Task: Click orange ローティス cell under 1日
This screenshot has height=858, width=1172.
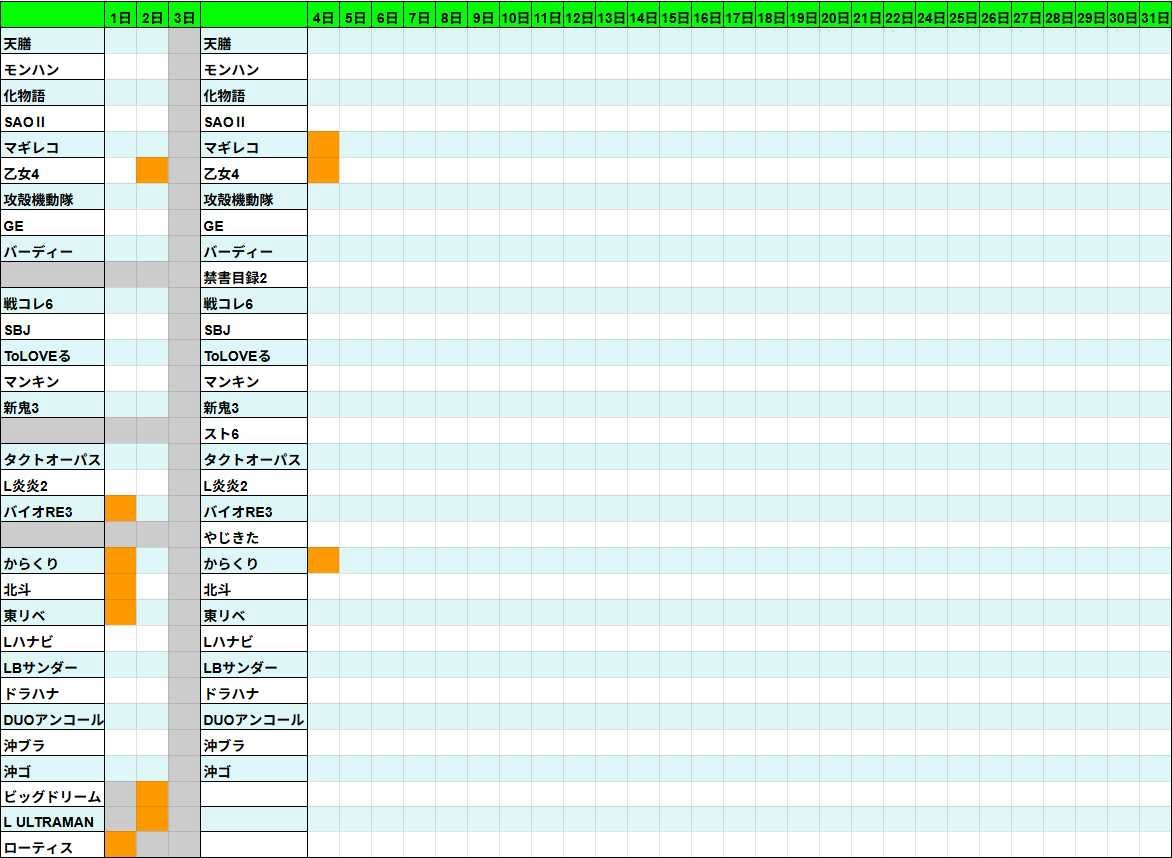Action: [x=120, y=845]
